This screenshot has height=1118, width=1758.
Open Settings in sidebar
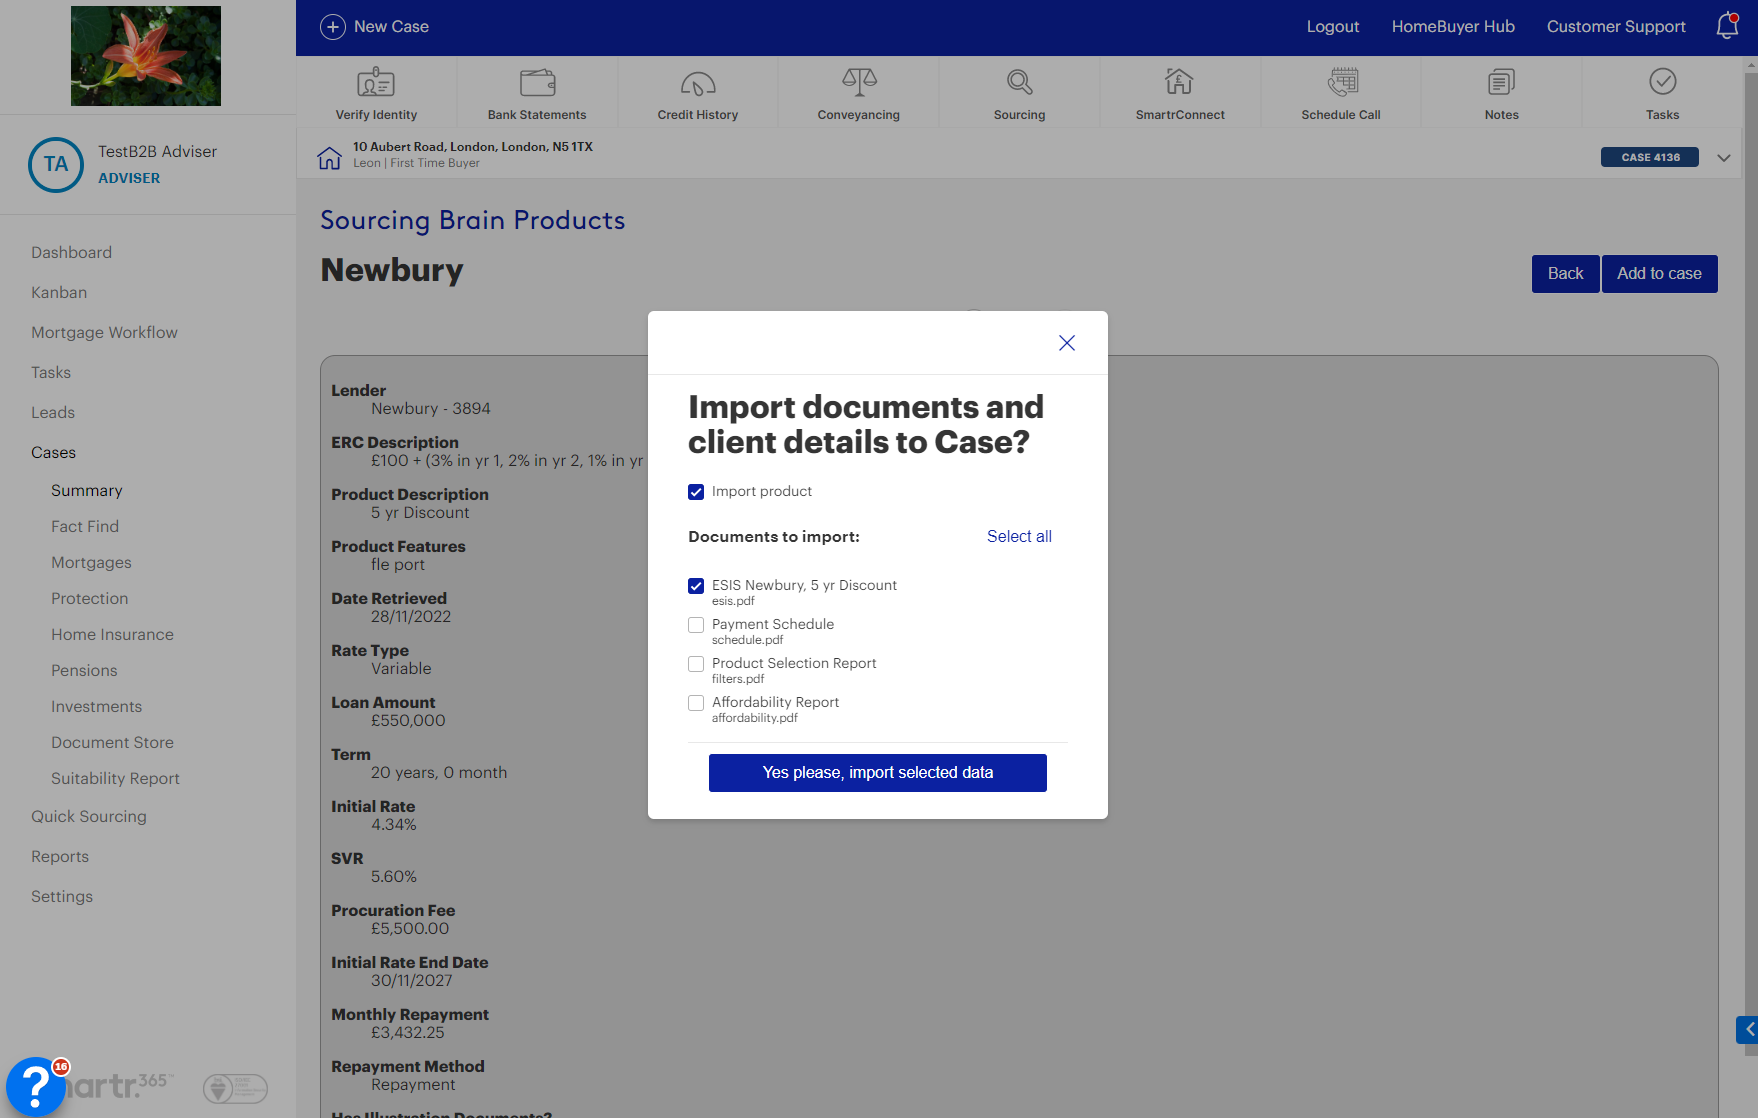pyautogui.click(x=62, y=896)
